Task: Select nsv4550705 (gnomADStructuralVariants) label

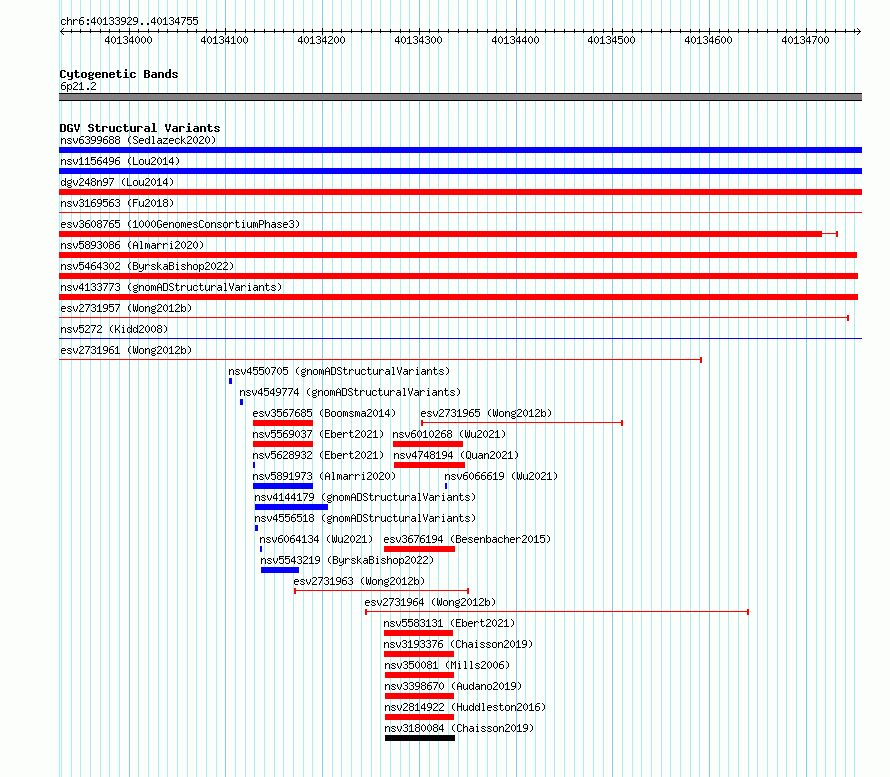Action: click(339, 371)
